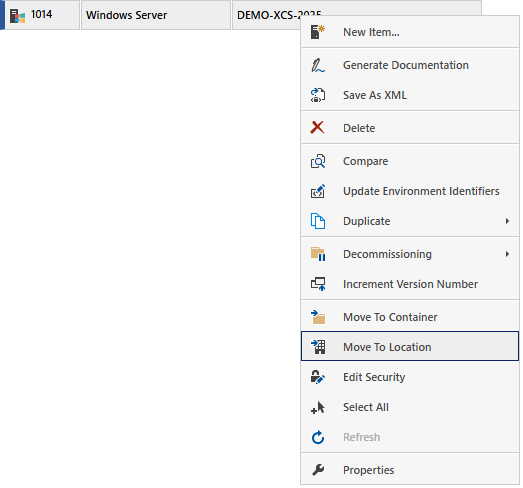Select the item 1014 row cell

(x=42, y=15)
